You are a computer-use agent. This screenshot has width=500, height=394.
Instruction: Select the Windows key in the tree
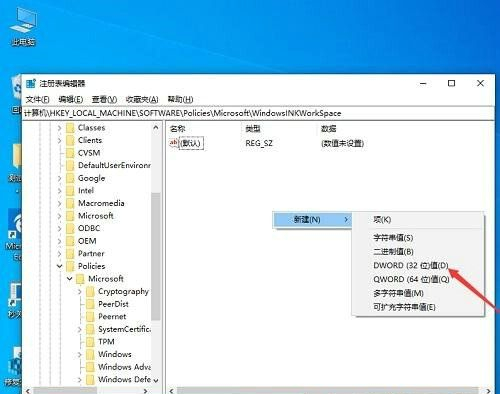[x=115, y=354]
